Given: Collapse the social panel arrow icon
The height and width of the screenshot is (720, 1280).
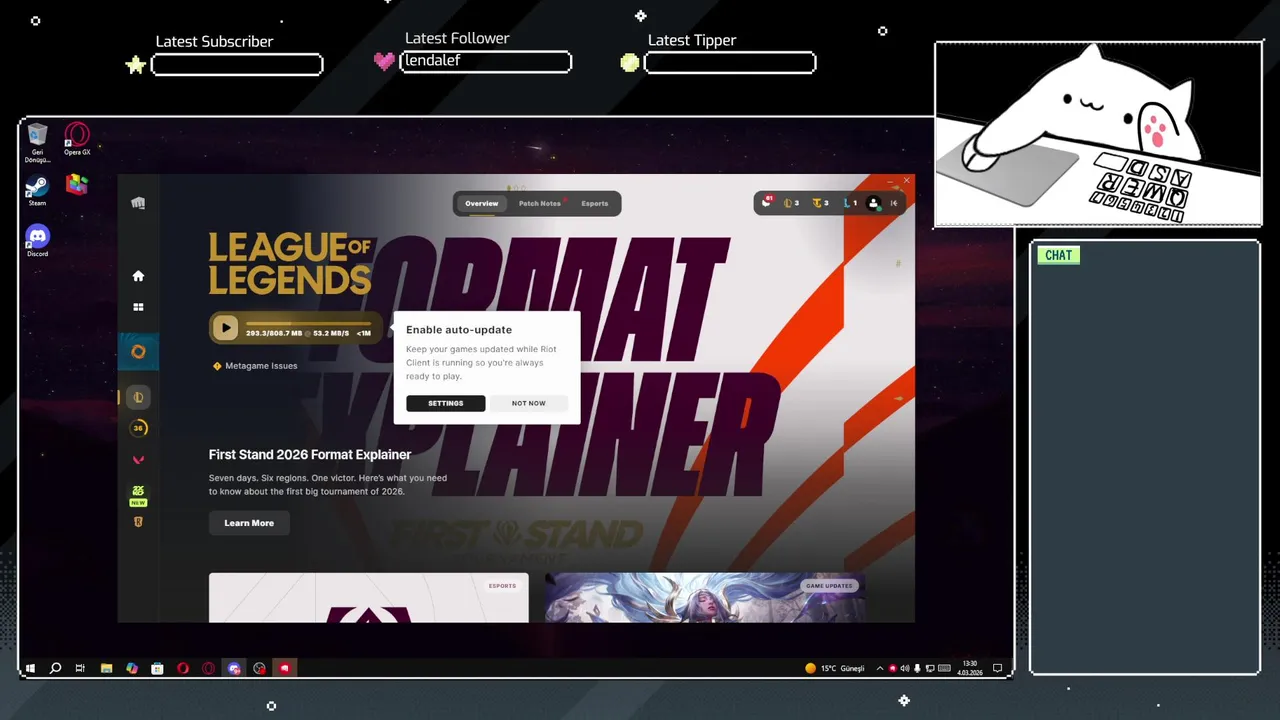Looking at the screenshot, I should pyautogui.click(x=894, y=203).
